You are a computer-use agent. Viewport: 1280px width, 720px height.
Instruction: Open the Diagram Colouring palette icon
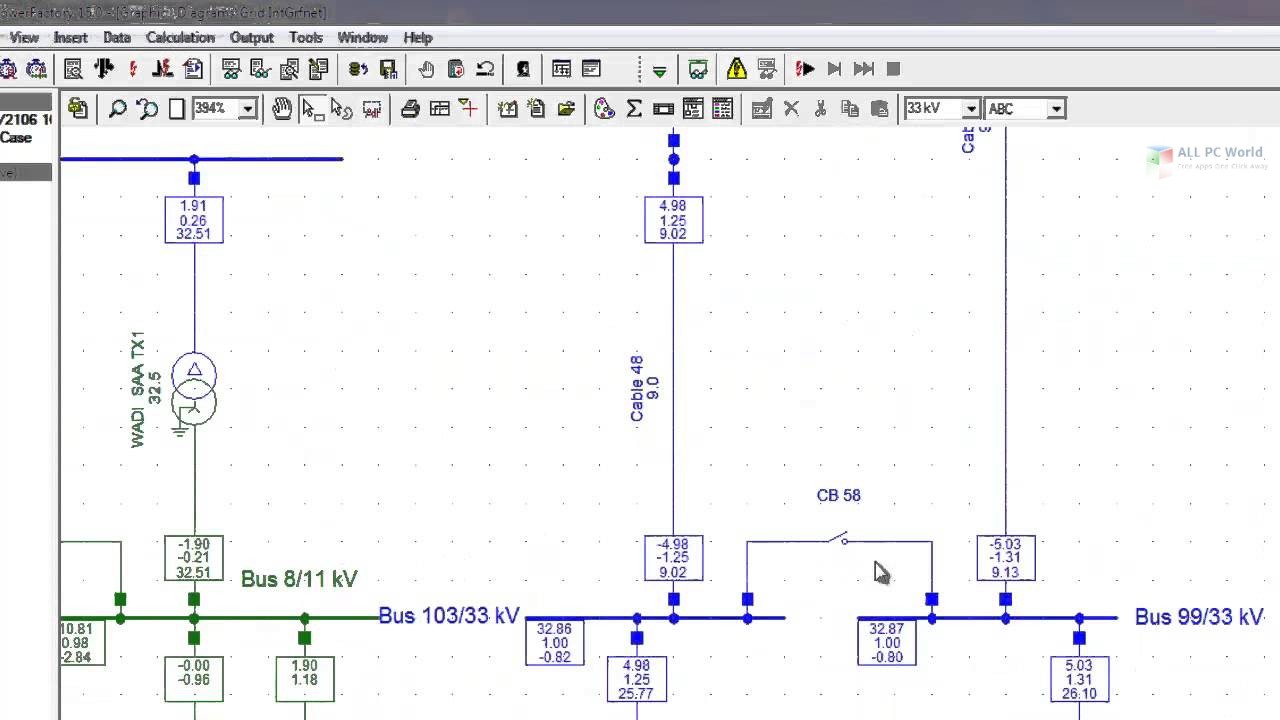603,108
